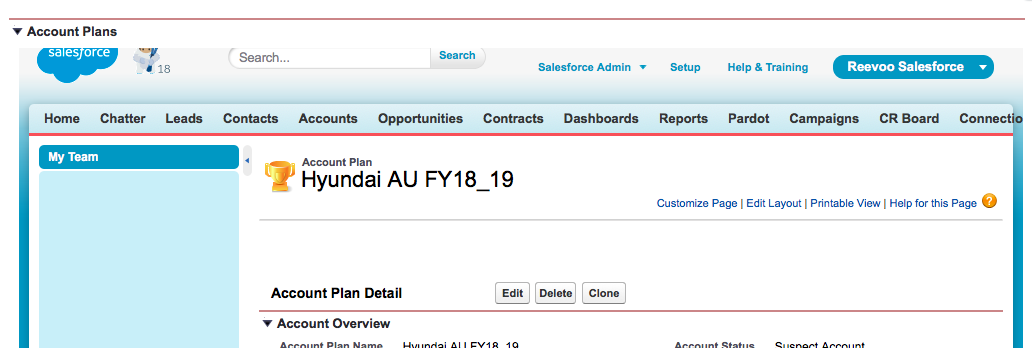This screenshot has height=363, width=1032.
Task: Click the Astro mascot release icon
Action: coord(146,60)
